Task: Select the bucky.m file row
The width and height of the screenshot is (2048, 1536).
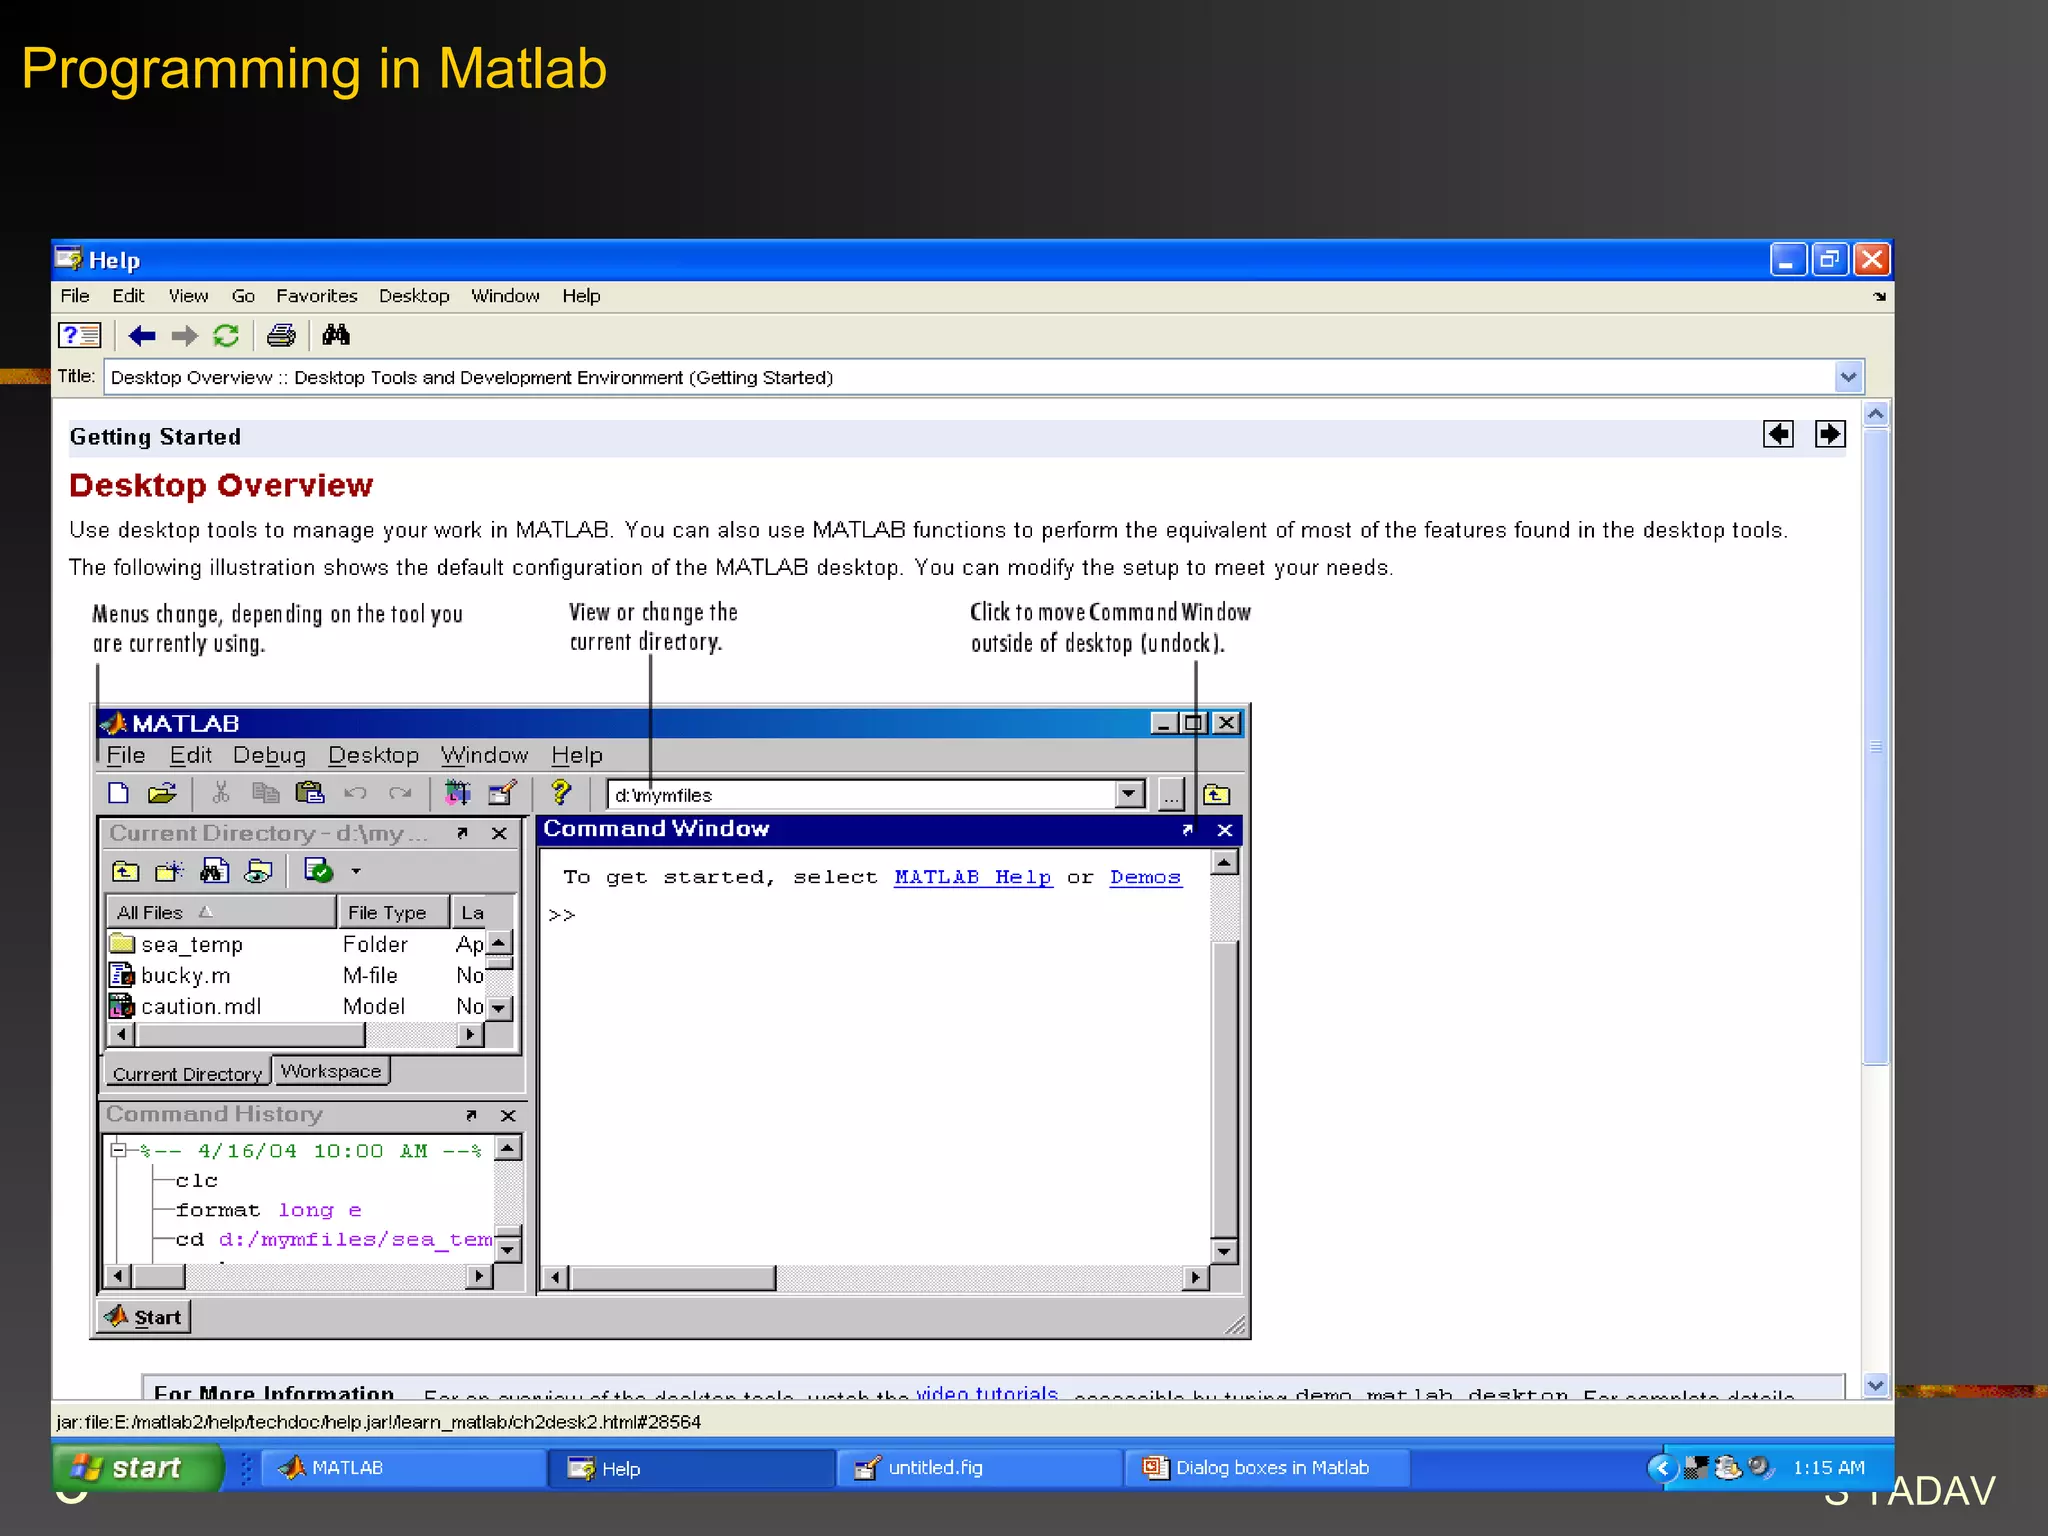Action: [296, 975]
